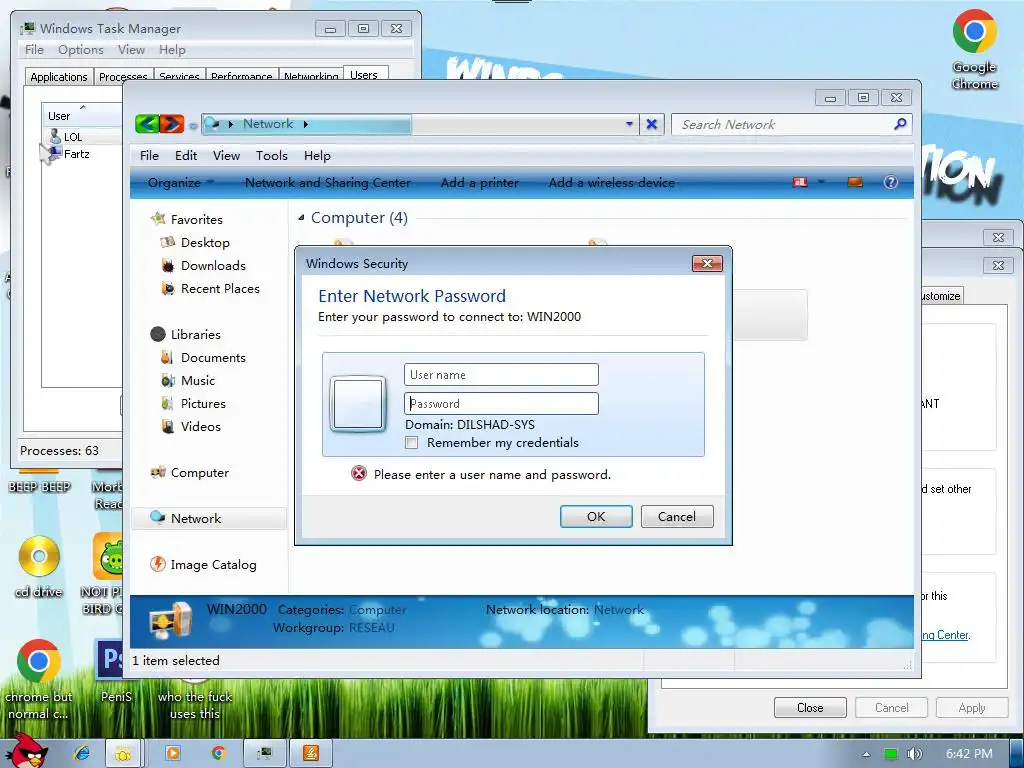Open the media player taskbar icon
1024x768 pixels.
point(173,753)
